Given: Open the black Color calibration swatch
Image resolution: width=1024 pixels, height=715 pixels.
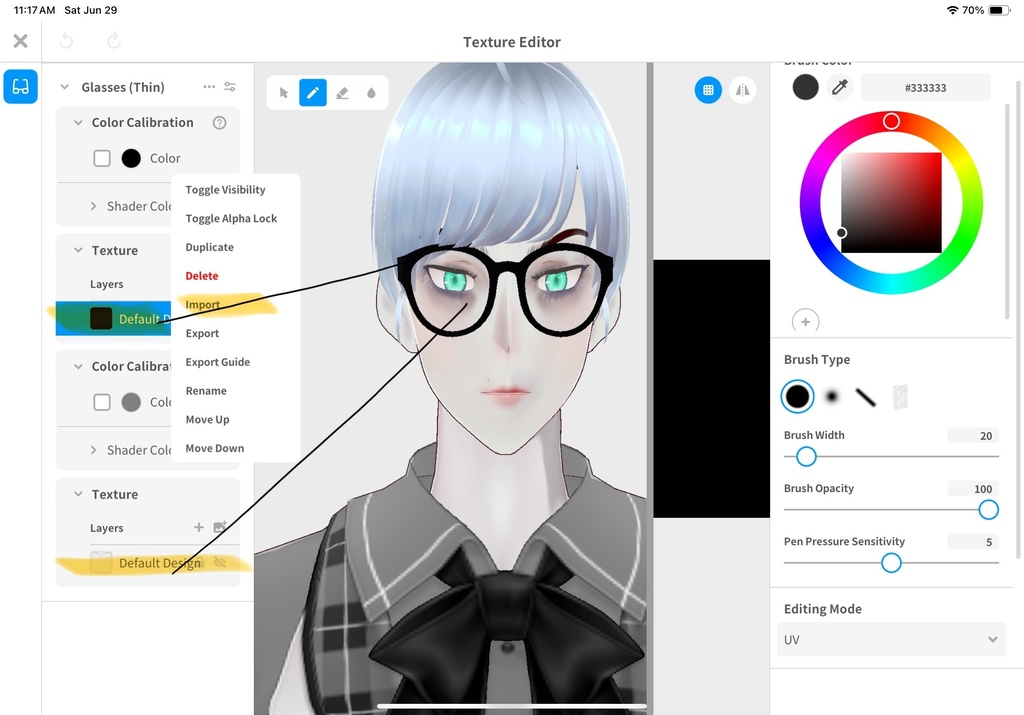Looking at the screenshot, I should click(131, 158).
